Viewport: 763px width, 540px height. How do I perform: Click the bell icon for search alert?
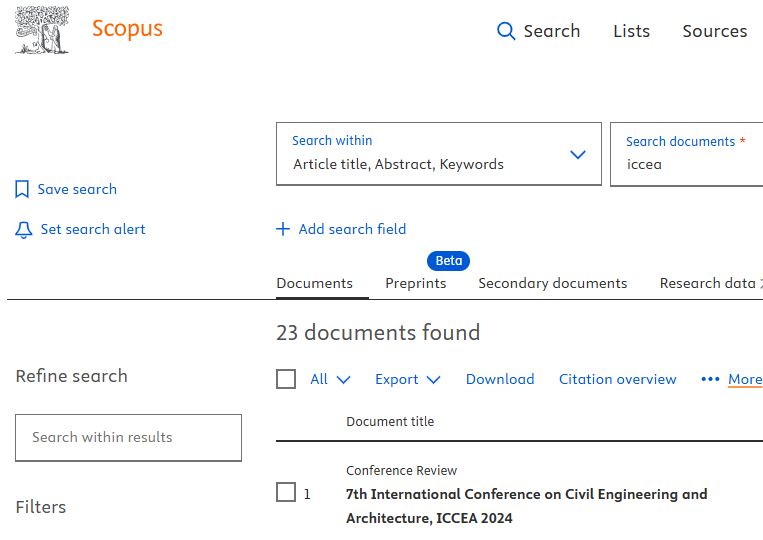click(23, 230)
